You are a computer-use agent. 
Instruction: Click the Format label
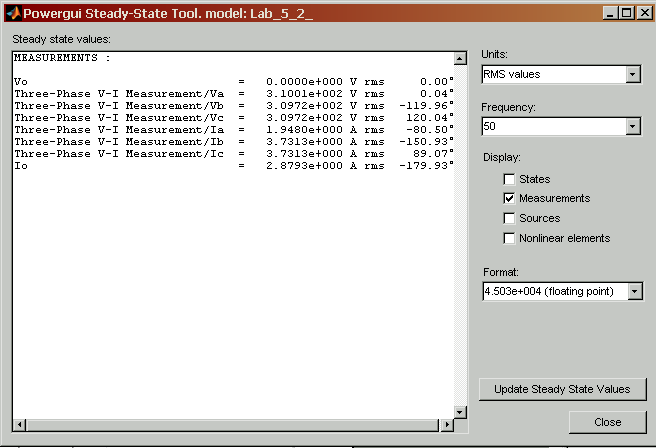click(501, 272)
